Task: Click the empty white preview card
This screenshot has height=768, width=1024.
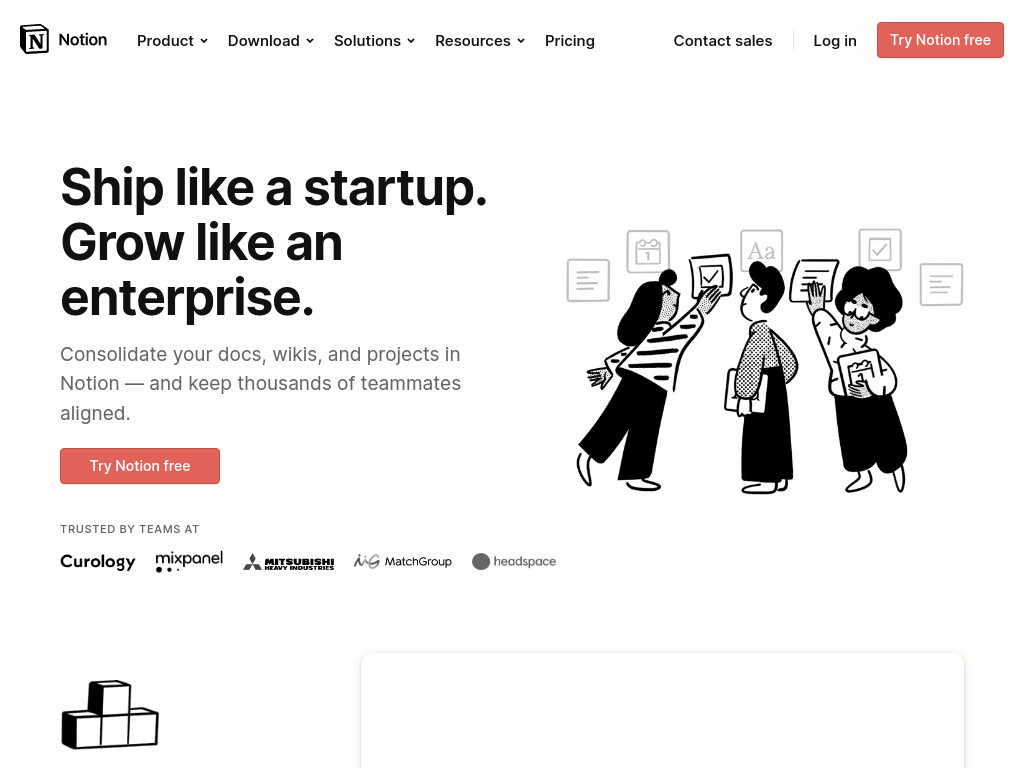Action: [662, 711]
